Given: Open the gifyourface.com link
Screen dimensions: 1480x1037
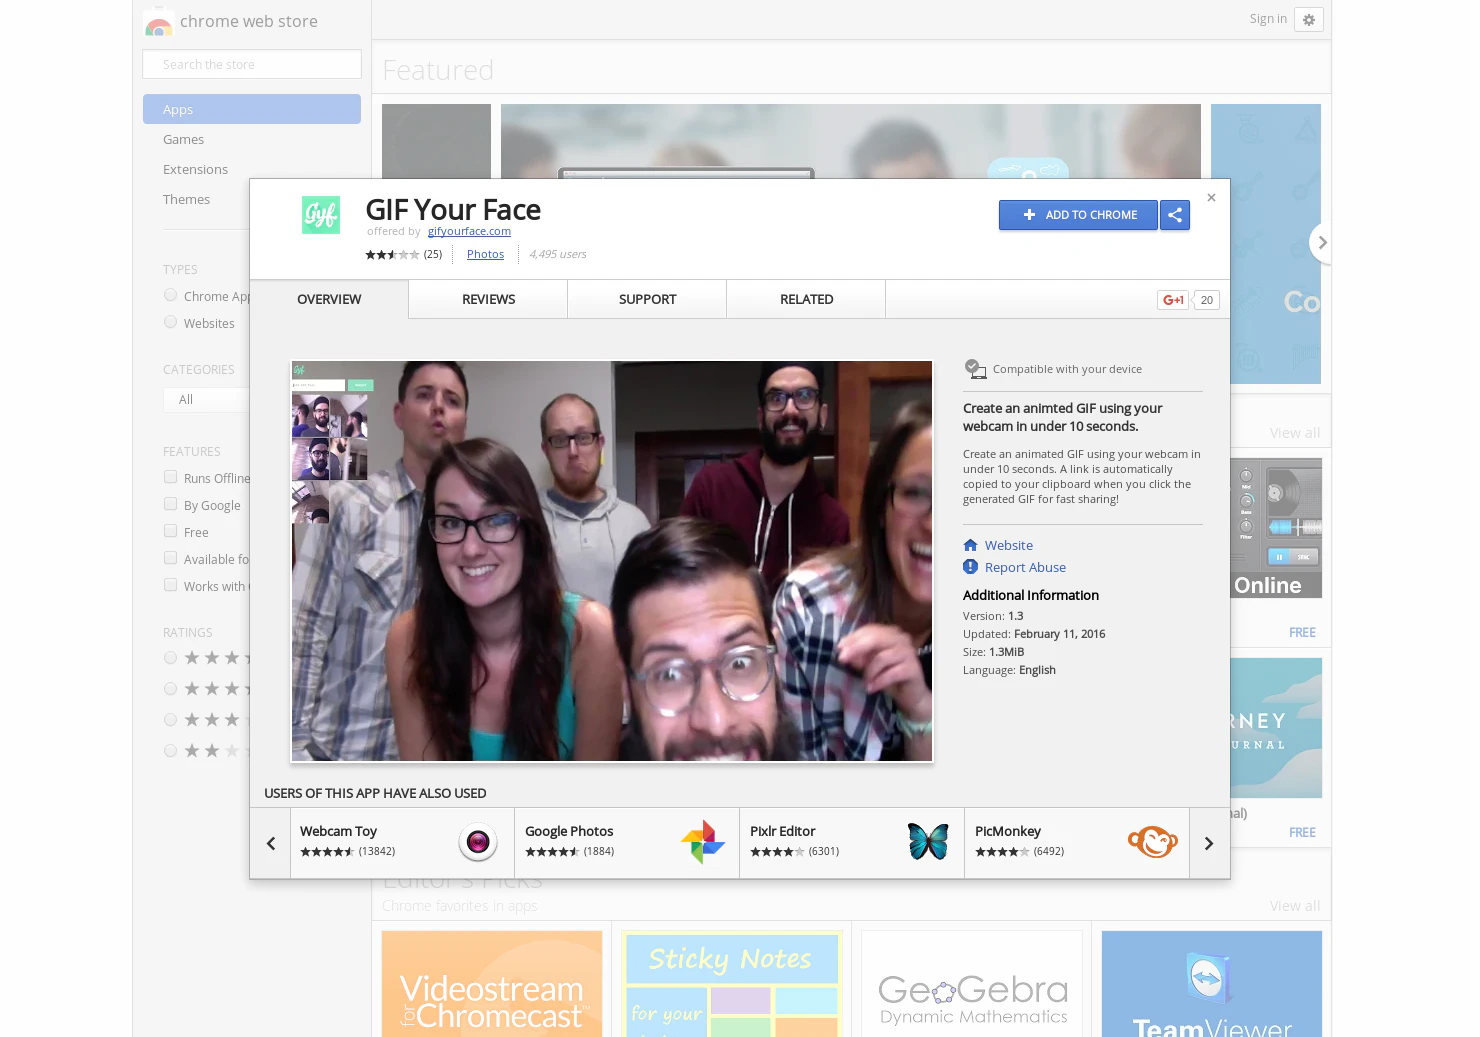Looking at the screenshot, I should click(469, 231).
